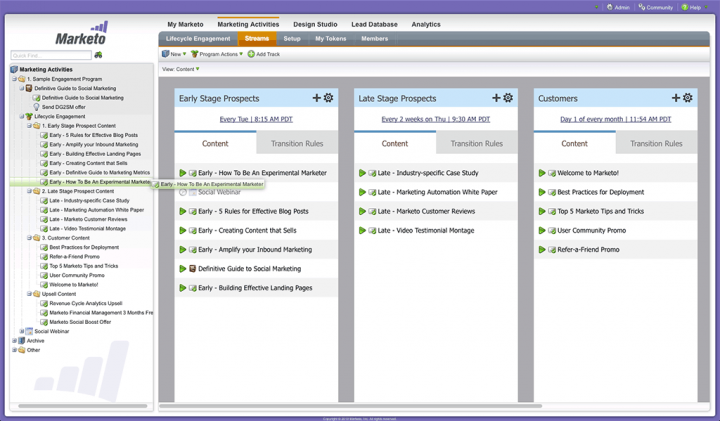Collapse the Lifecycle Engagement tree node

coord(22,117)
